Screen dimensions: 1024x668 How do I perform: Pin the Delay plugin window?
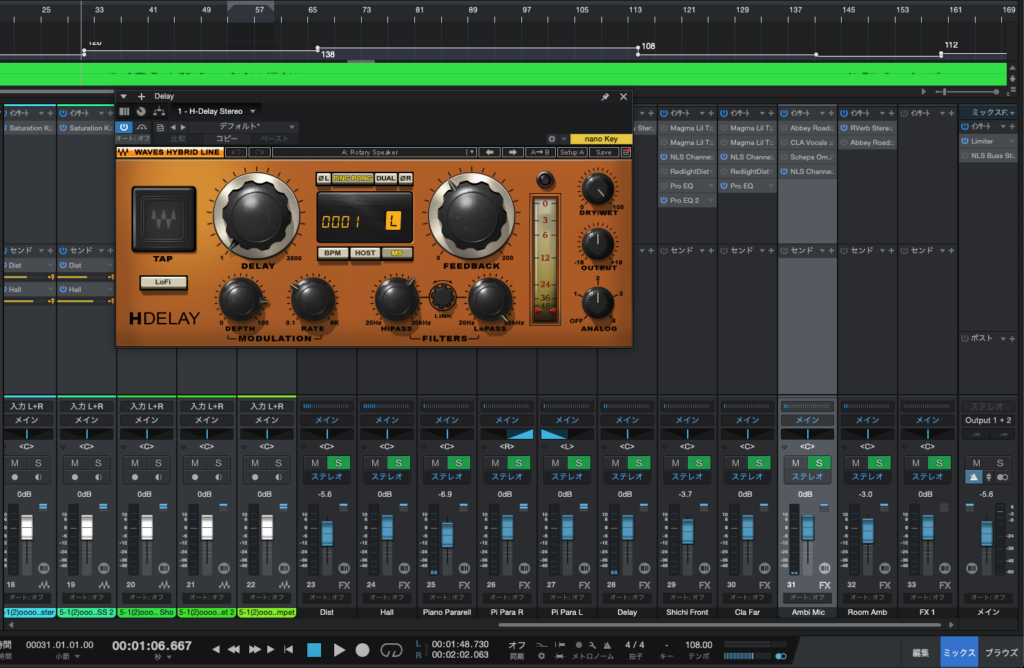605,97
